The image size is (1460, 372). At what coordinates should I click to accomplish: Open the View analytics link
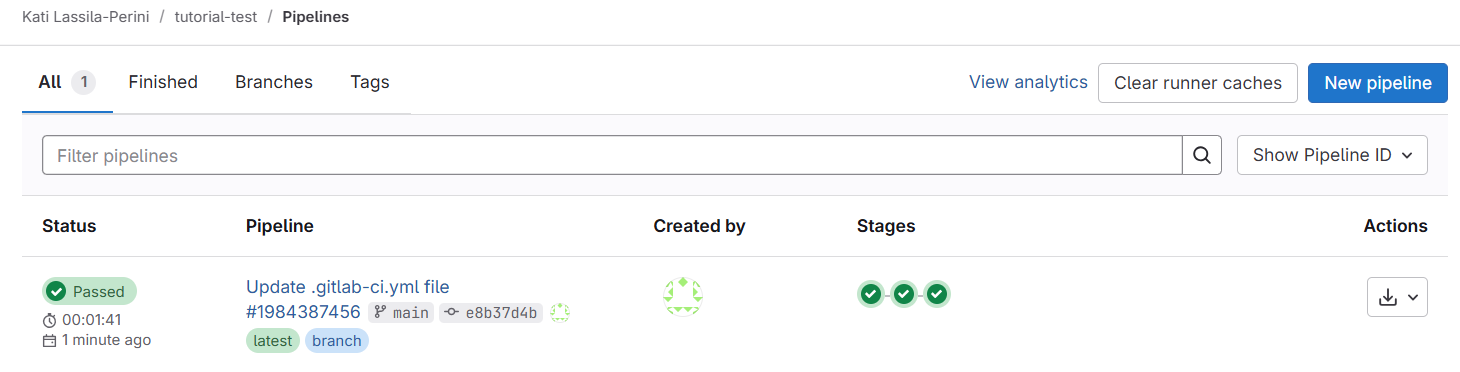(1028, 82)
